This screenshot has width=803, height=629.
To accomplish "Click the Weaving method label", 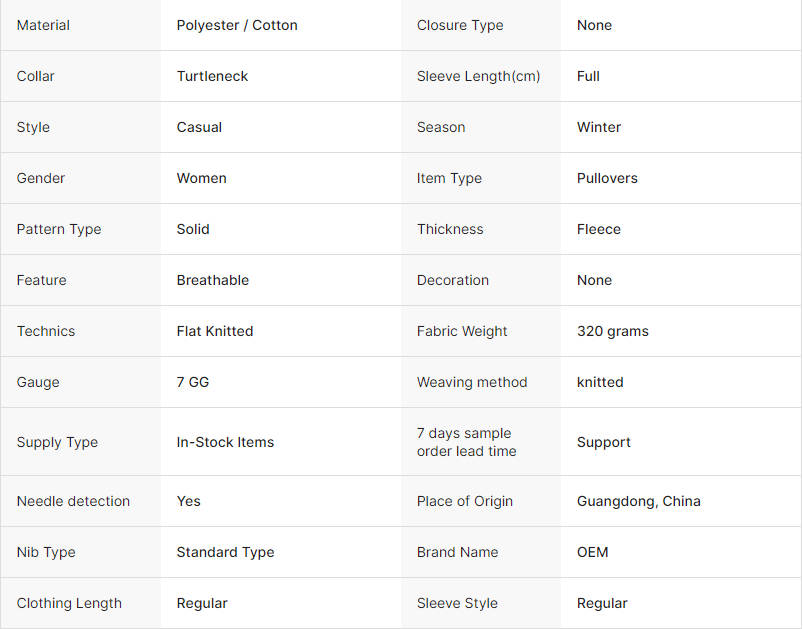I will [472, 382].
